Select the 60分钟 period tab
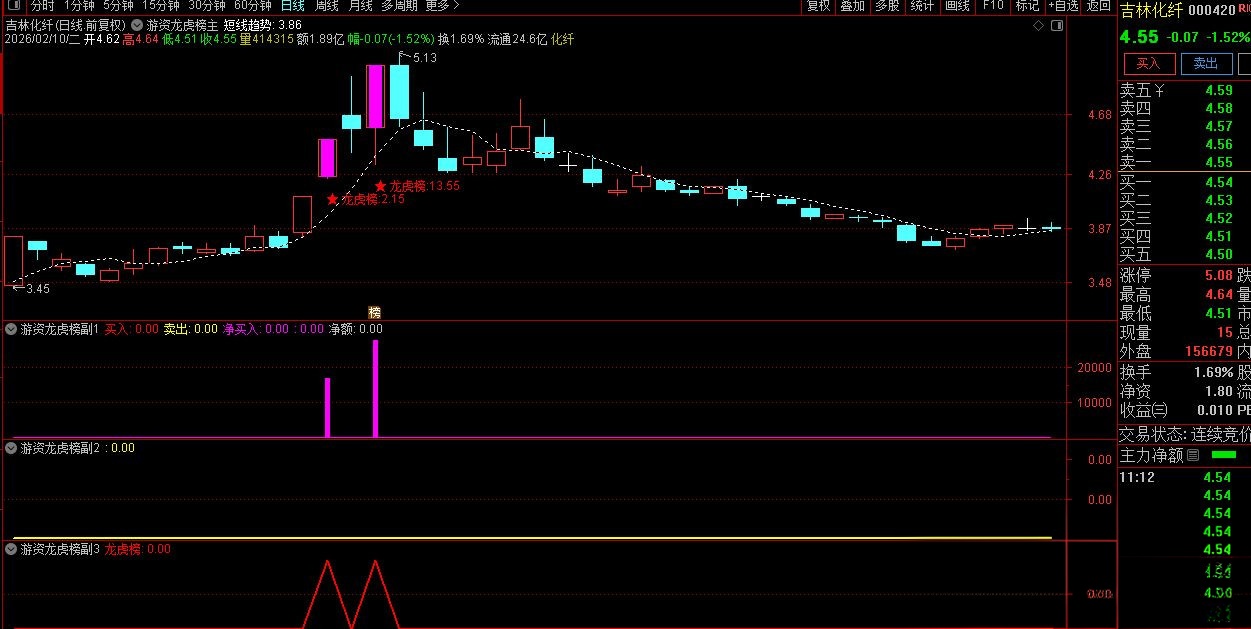The image size is (1251, 629). coord(253,6)
